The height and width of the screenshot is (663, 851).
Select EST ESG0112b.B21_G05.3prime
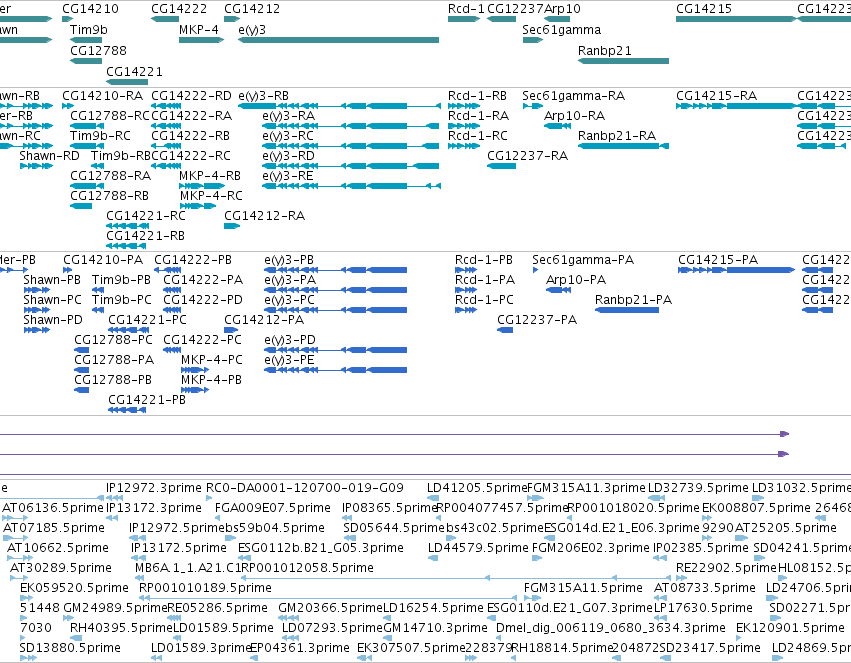click(x=321, y=549)
